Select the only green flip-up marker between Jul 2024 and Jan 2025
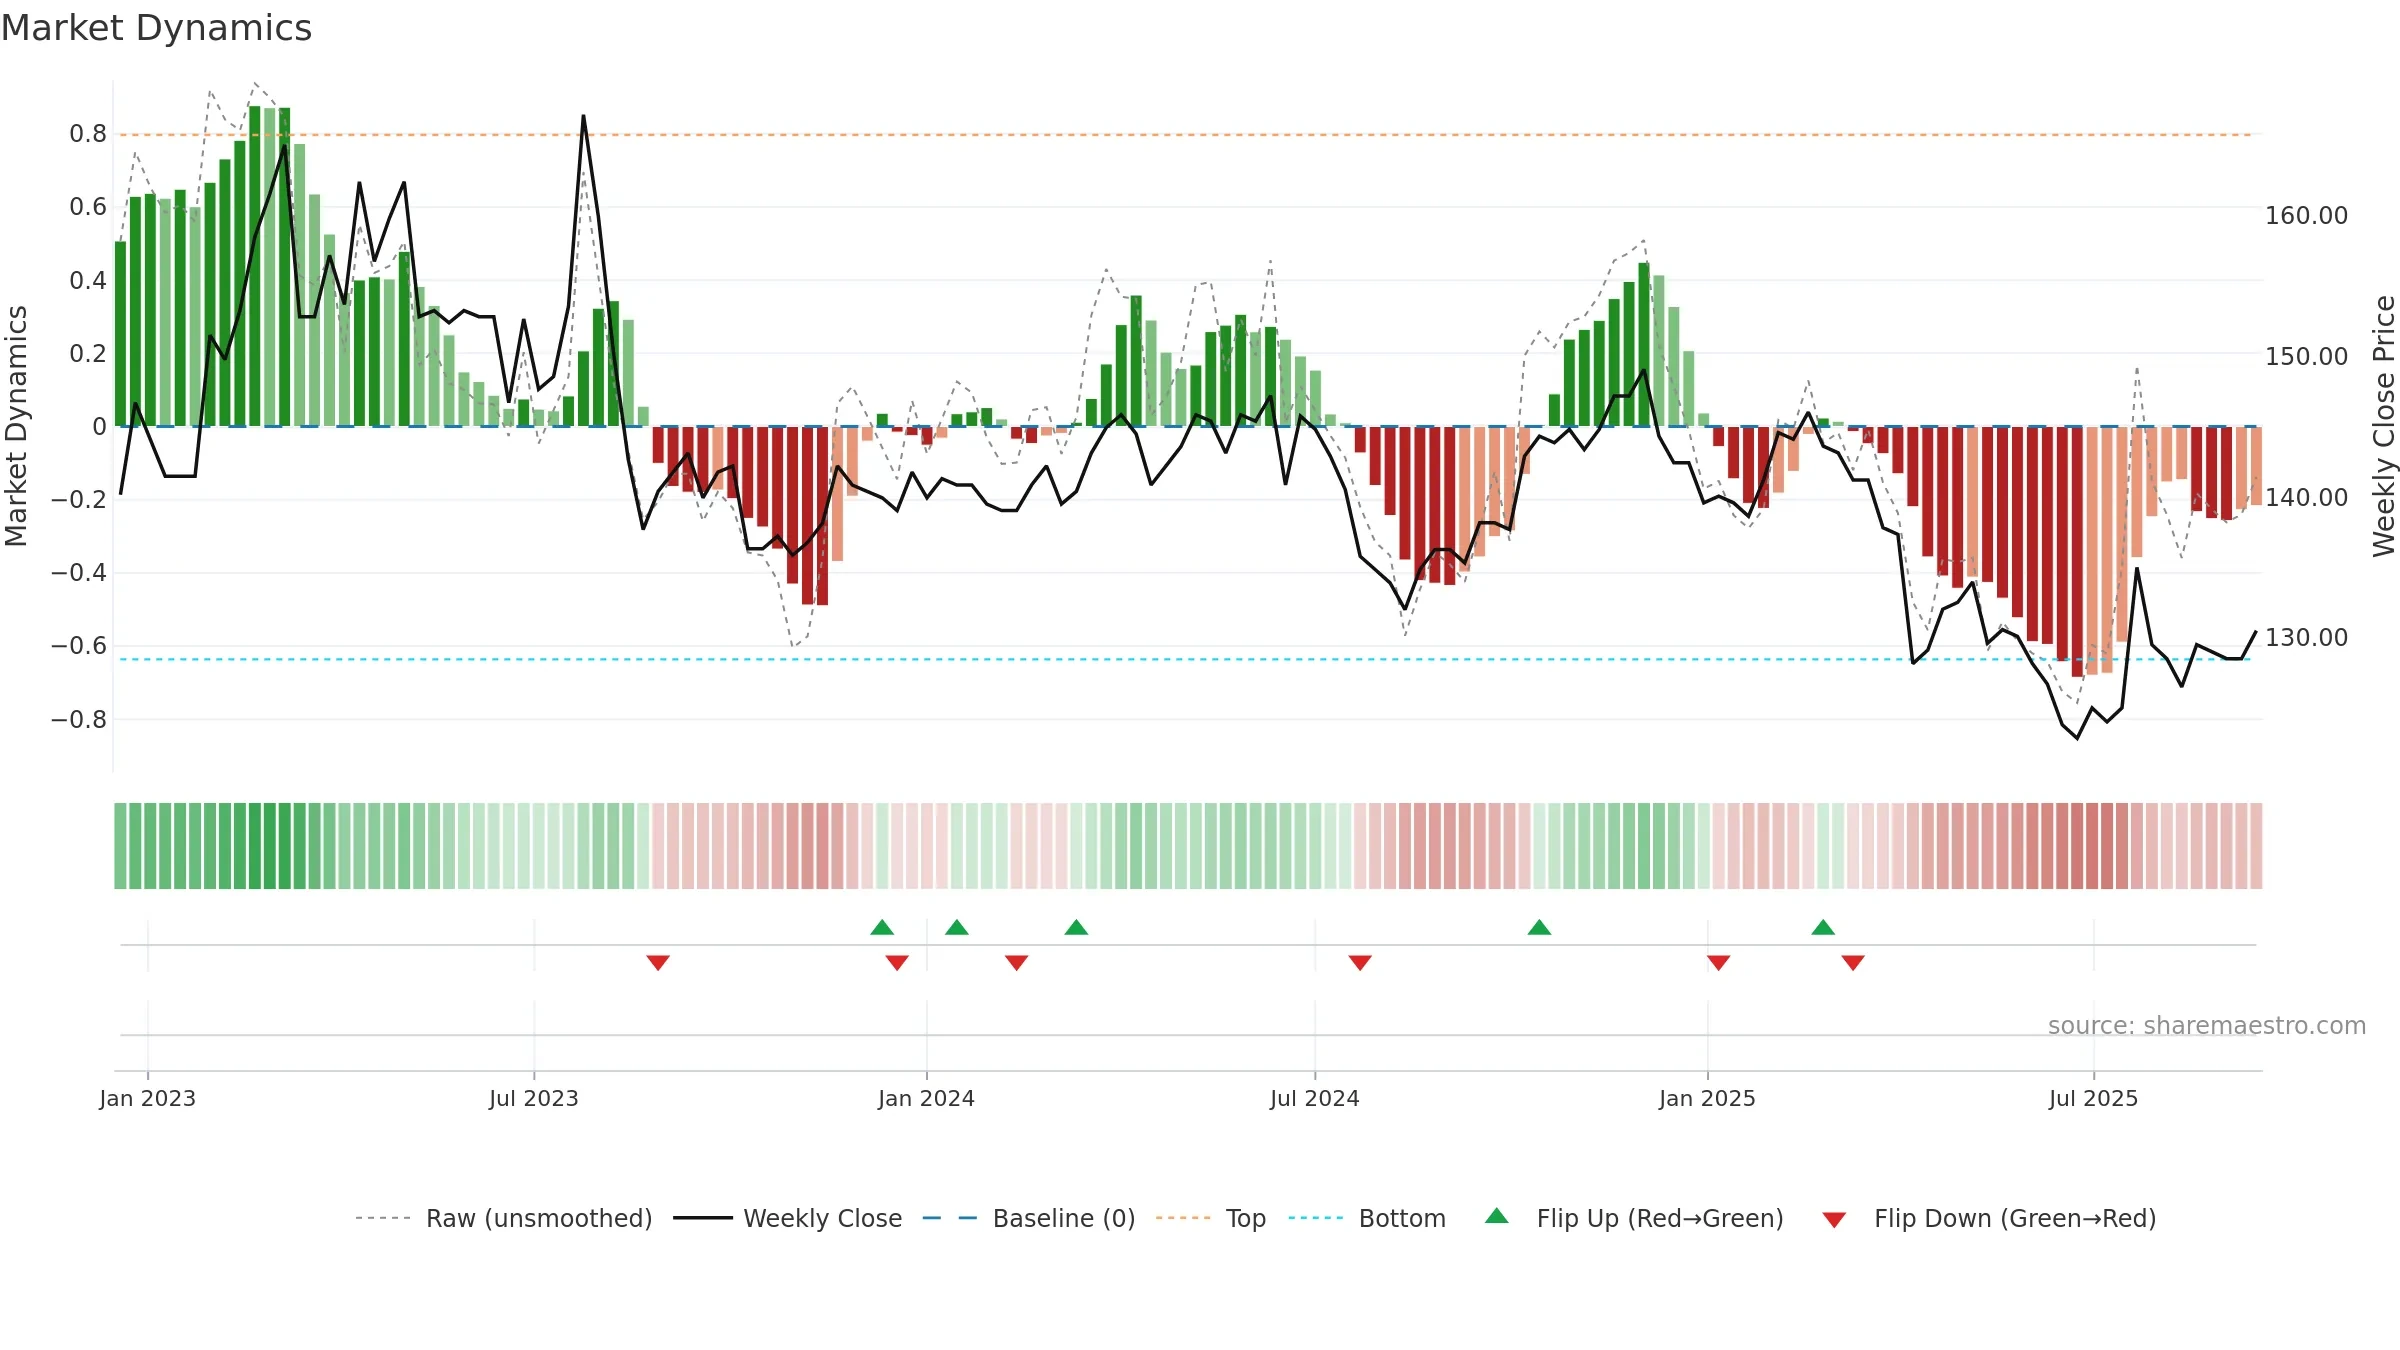 tap(1540, 927)
